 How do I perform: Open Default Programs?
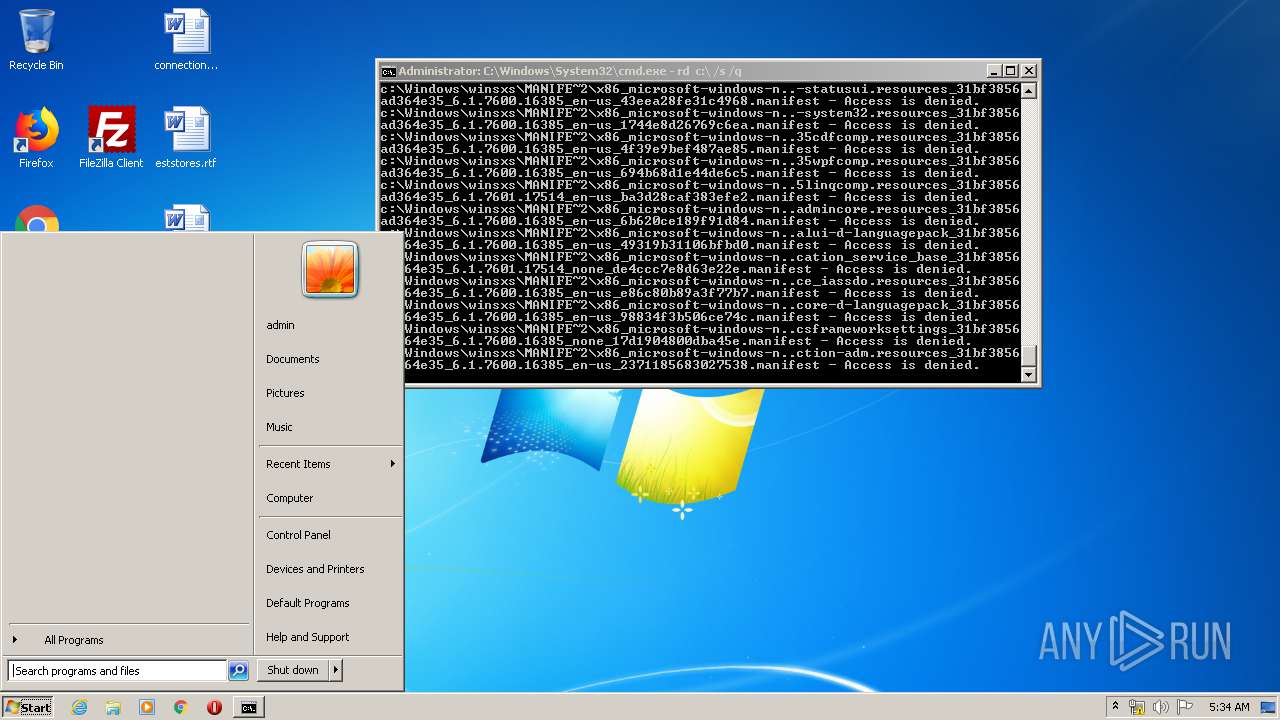tap(307, 603)
